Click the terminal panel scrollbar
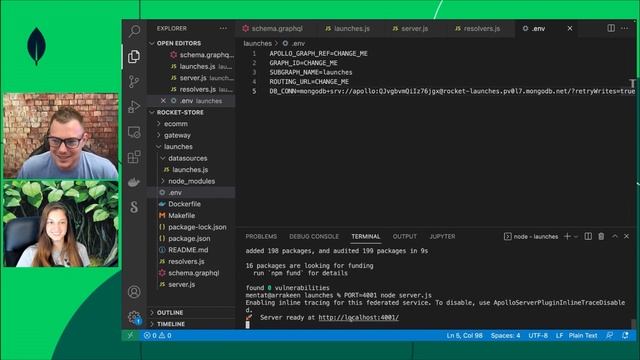 pos(633,323)
